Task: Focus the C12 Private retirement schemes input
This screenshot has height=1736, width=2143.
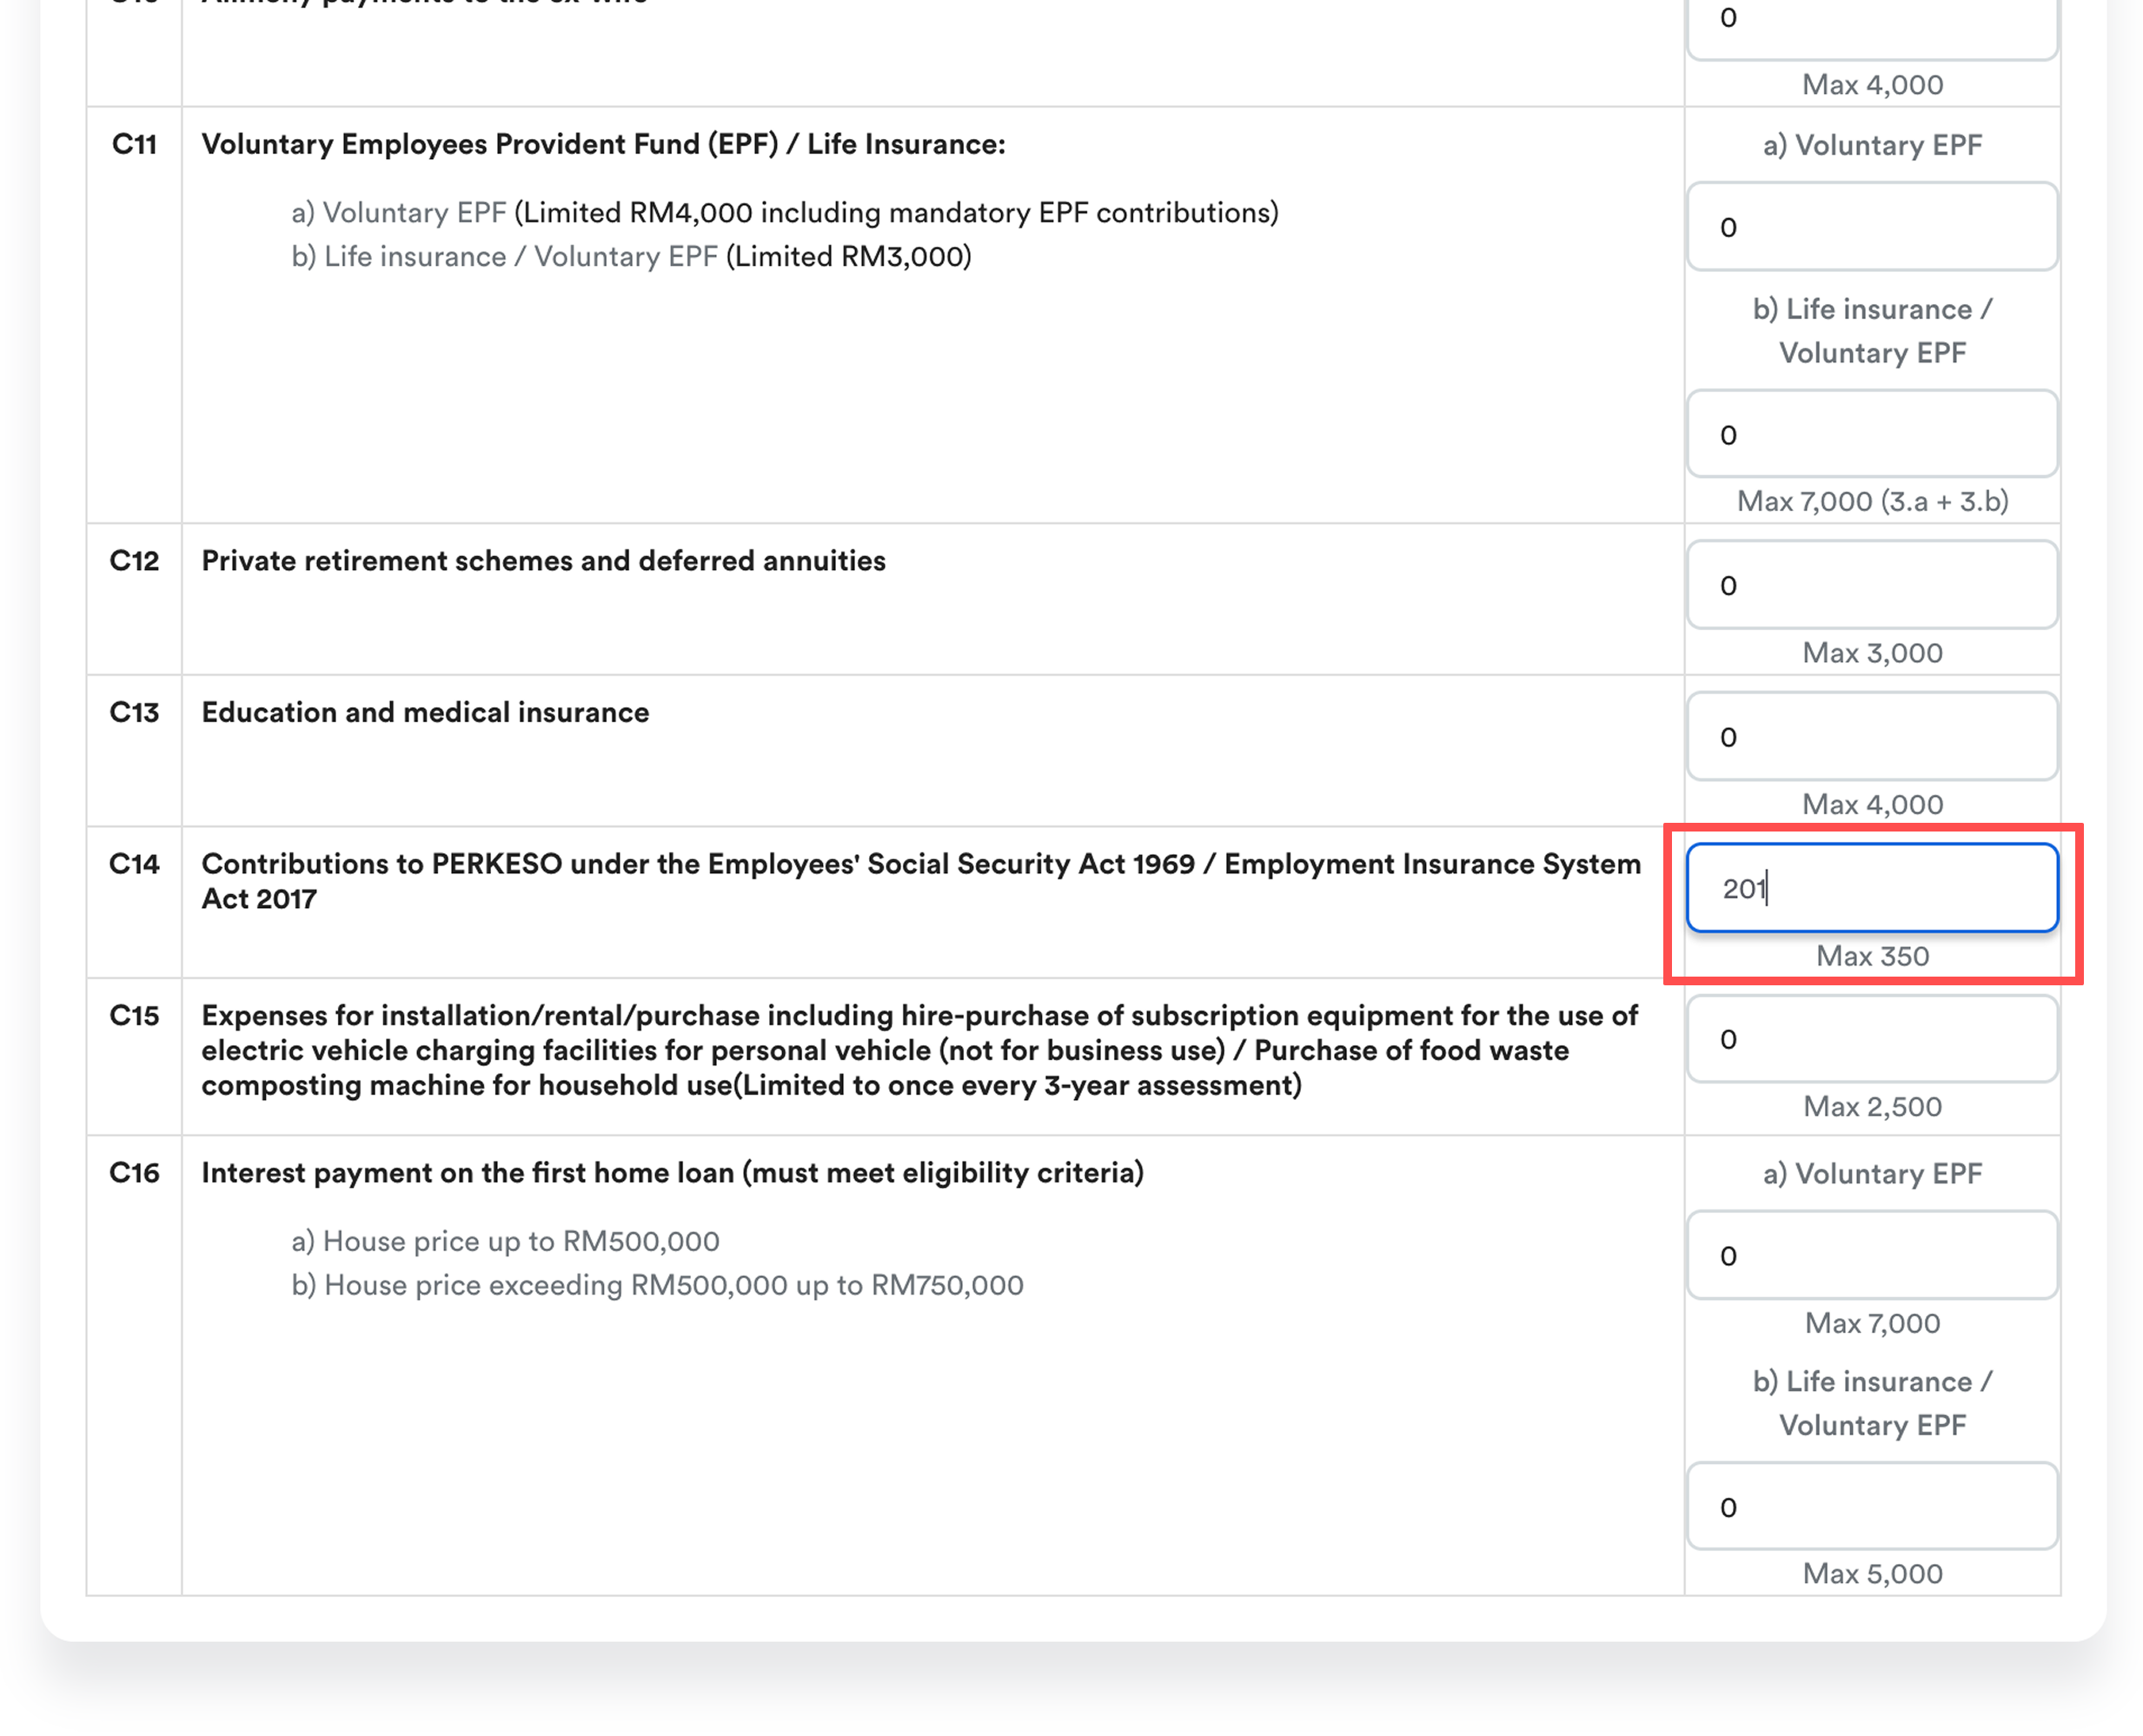Action: pyautogui.click(x=1871, y=585)
